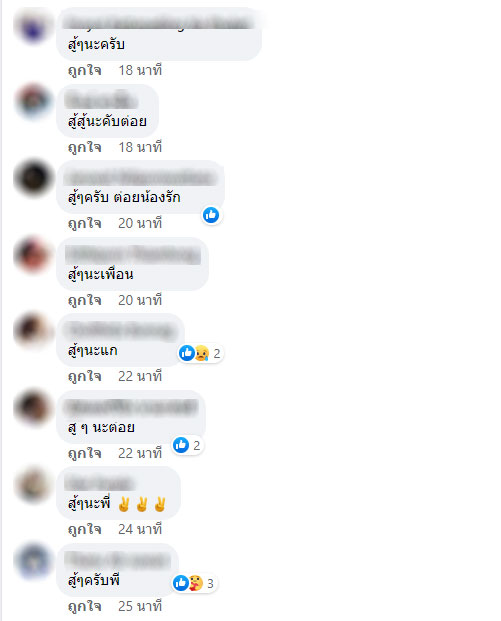Open the thumbs-up reaction count on "สู ๆ นะต่อย"
Screen dimensions: 501x621
pyautogui.click(x=187, y=446)
